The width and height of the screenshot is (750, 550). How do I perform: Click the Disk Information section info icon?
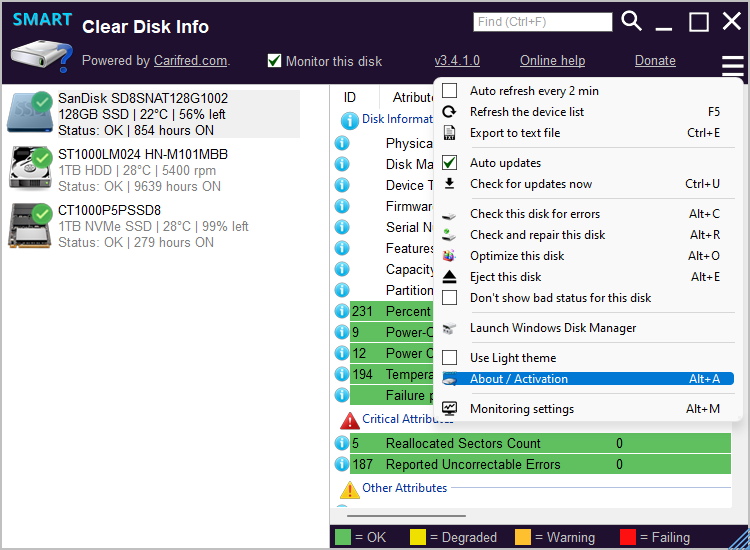point(350,121)
